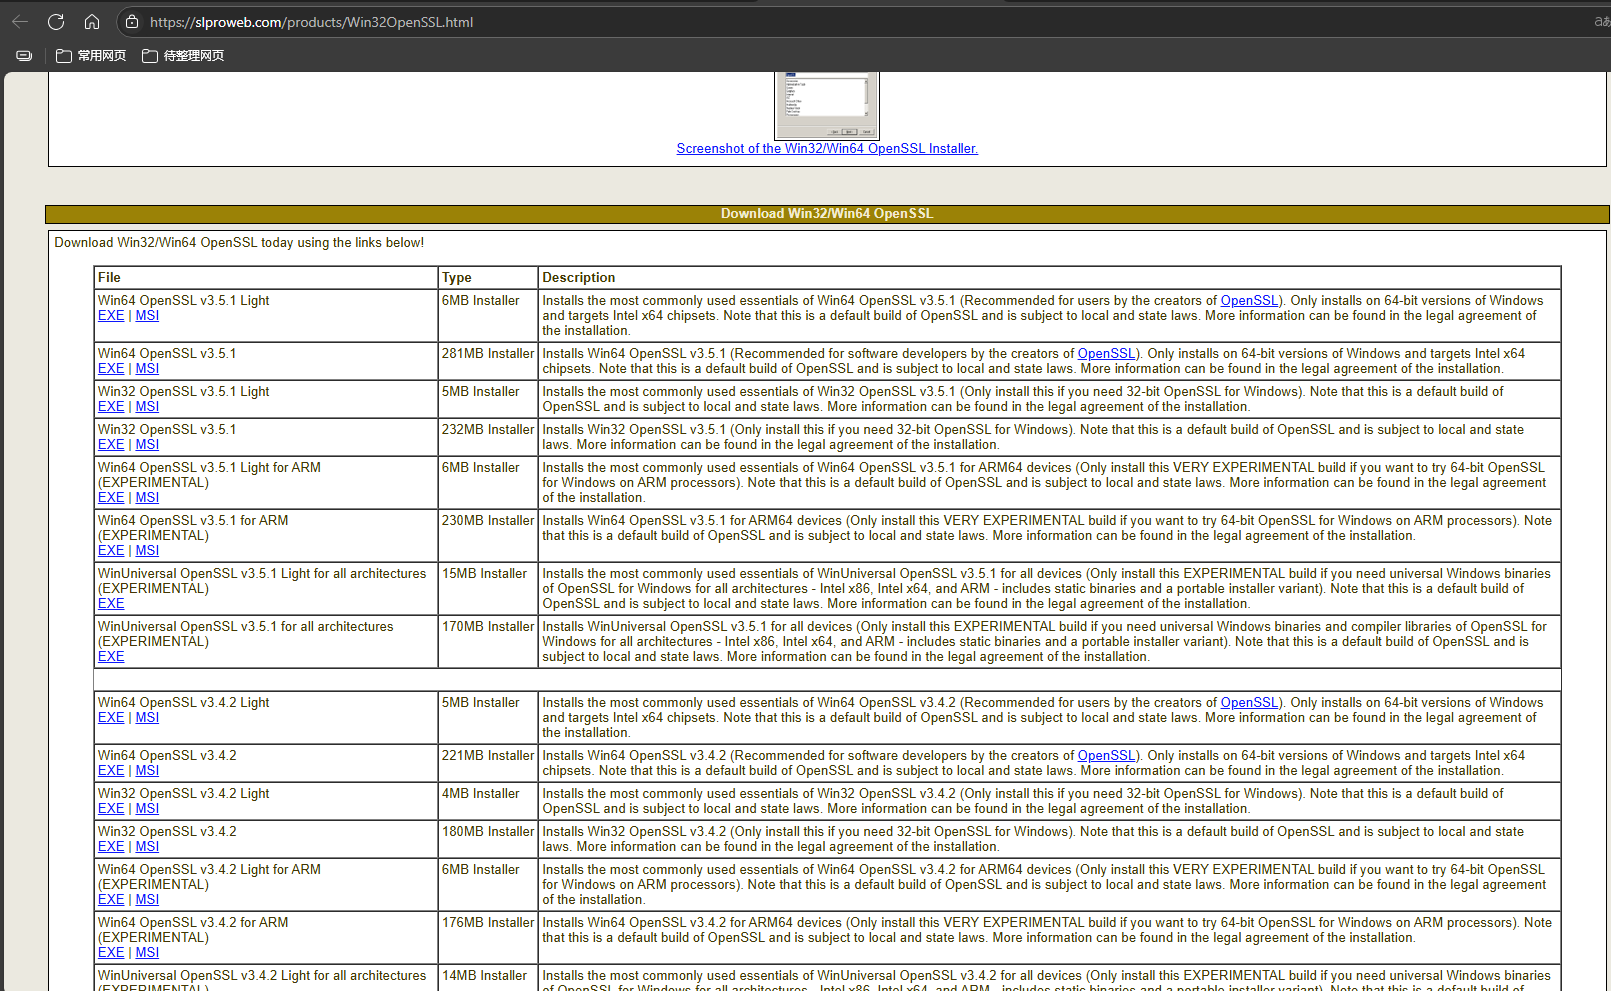The image size is (1611, 991).
Task: Download the Win64 OpenSSL v3.4.2 Light EXE
Action: tap(111, 718)
